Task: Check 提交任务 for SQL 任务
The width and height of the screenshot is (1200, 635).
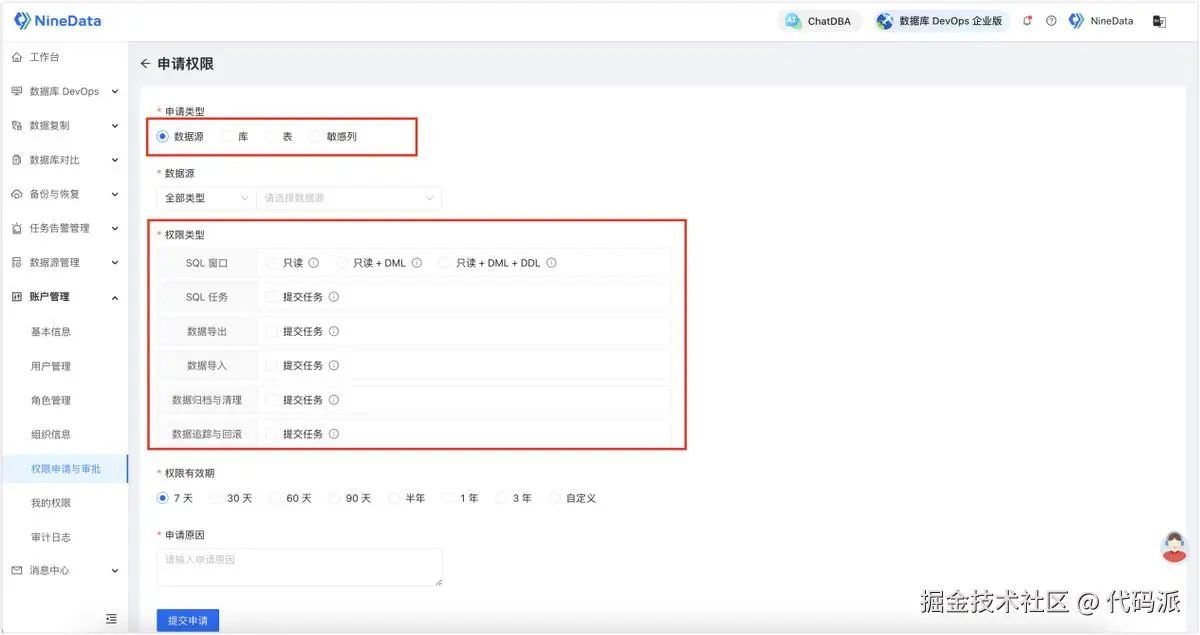Action: (272, 297)
